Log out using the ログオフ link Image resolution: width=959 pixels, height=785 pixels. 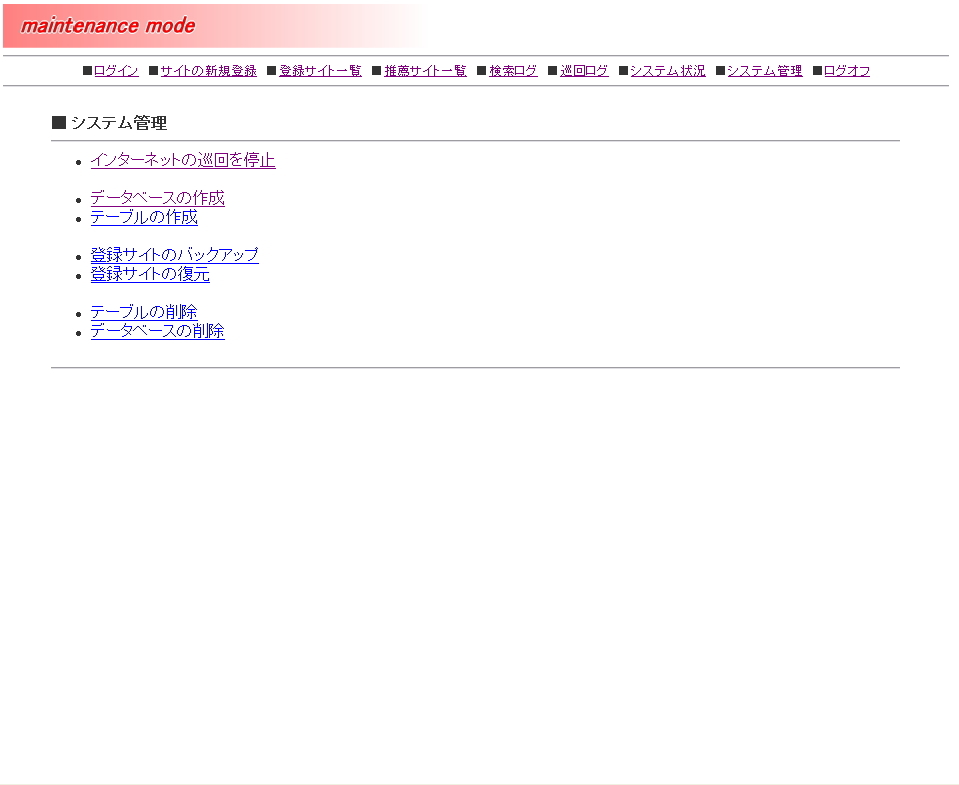click(x=847, y=71)
